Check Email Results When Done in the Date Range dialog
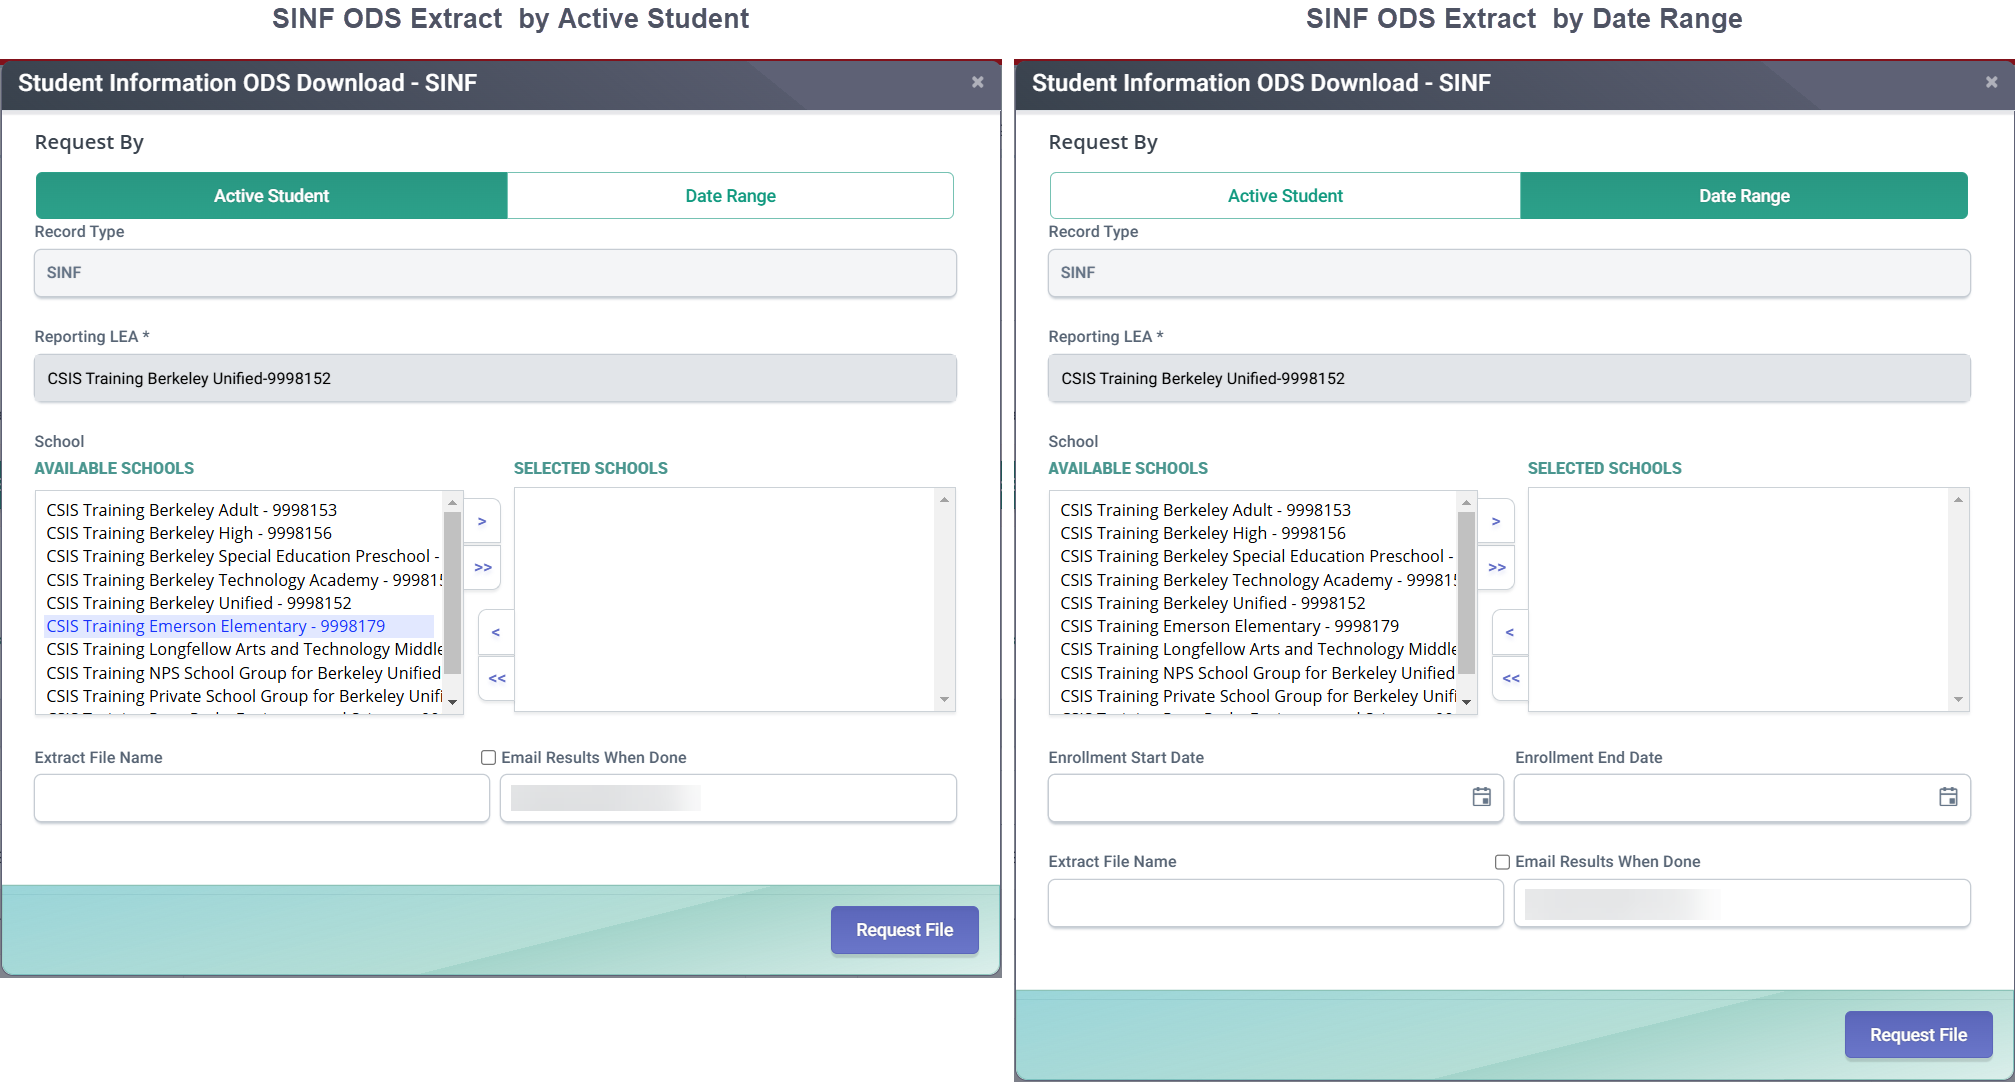 [x=1502, y=861]
